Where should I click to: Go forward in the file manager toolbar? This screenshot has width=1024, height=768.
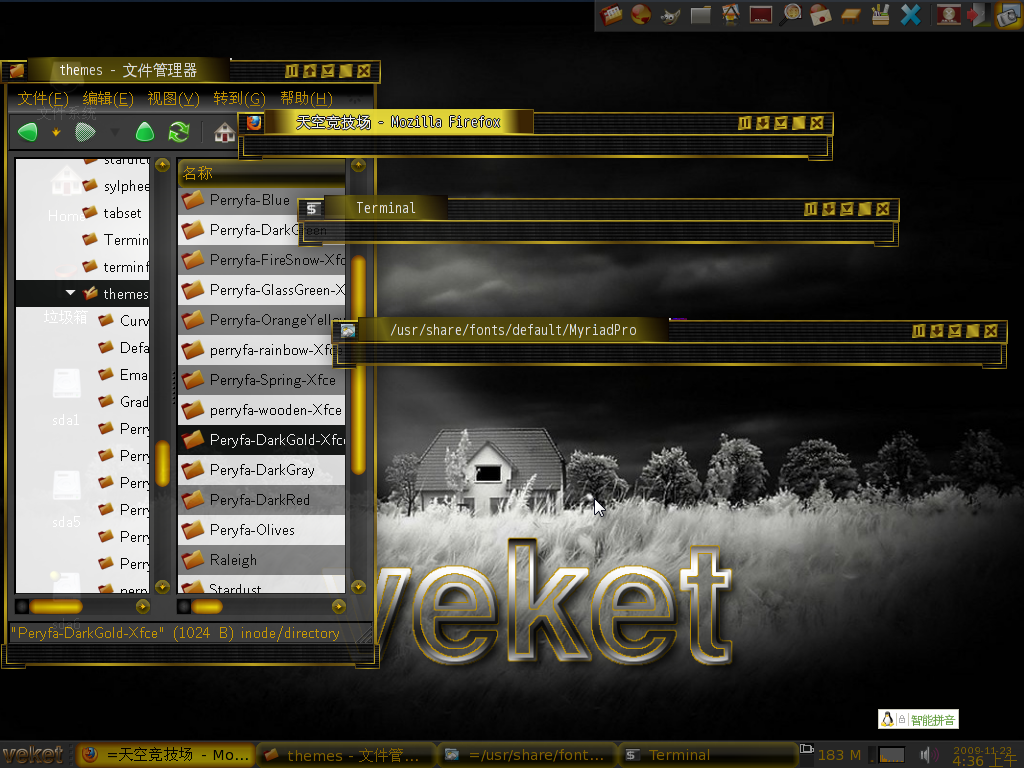[x=86, y=133]
